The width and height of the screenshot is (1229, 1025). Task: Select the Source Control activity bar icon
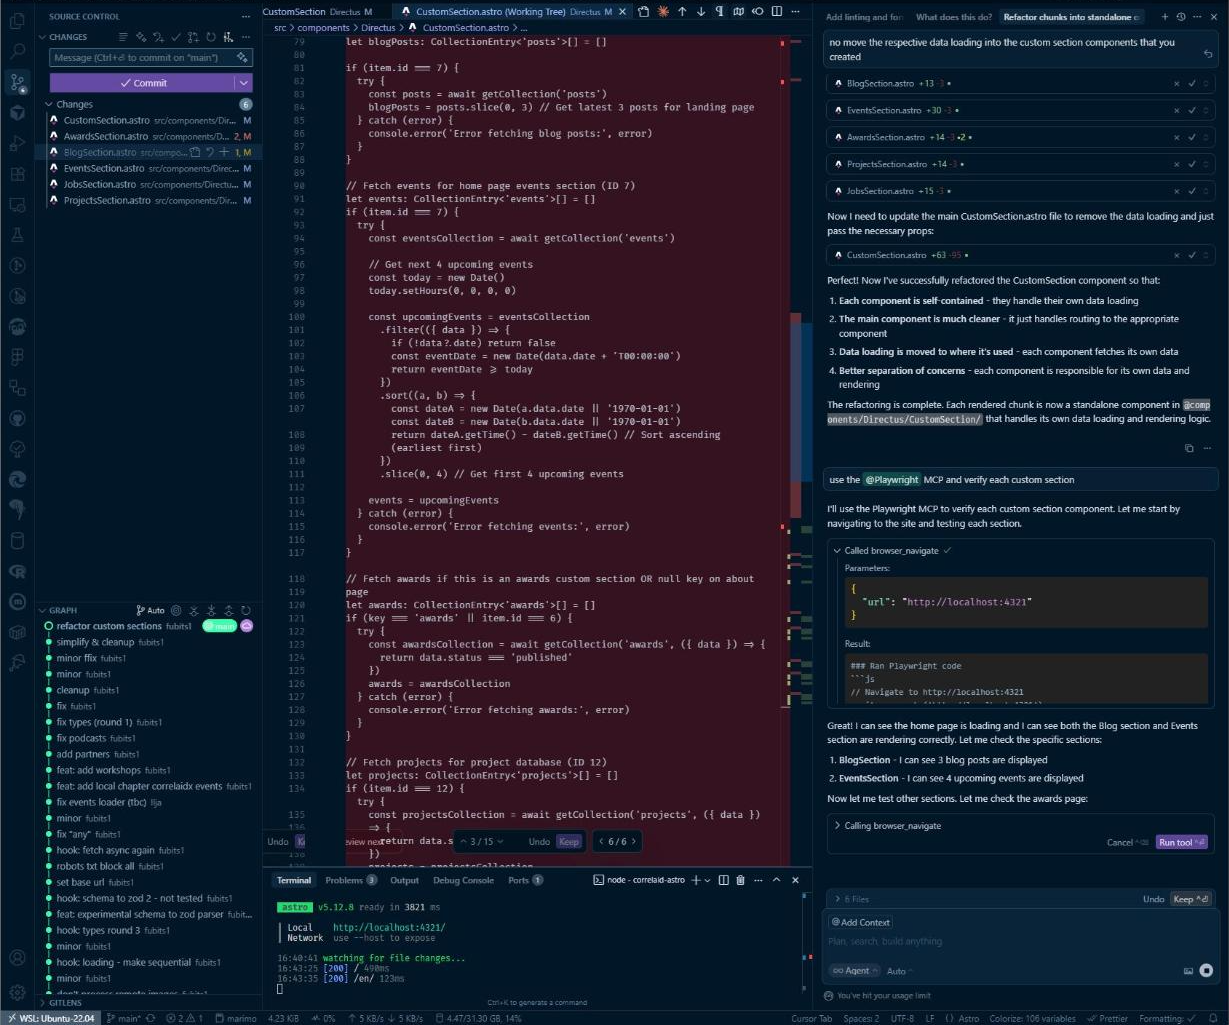tap(17, 81)
